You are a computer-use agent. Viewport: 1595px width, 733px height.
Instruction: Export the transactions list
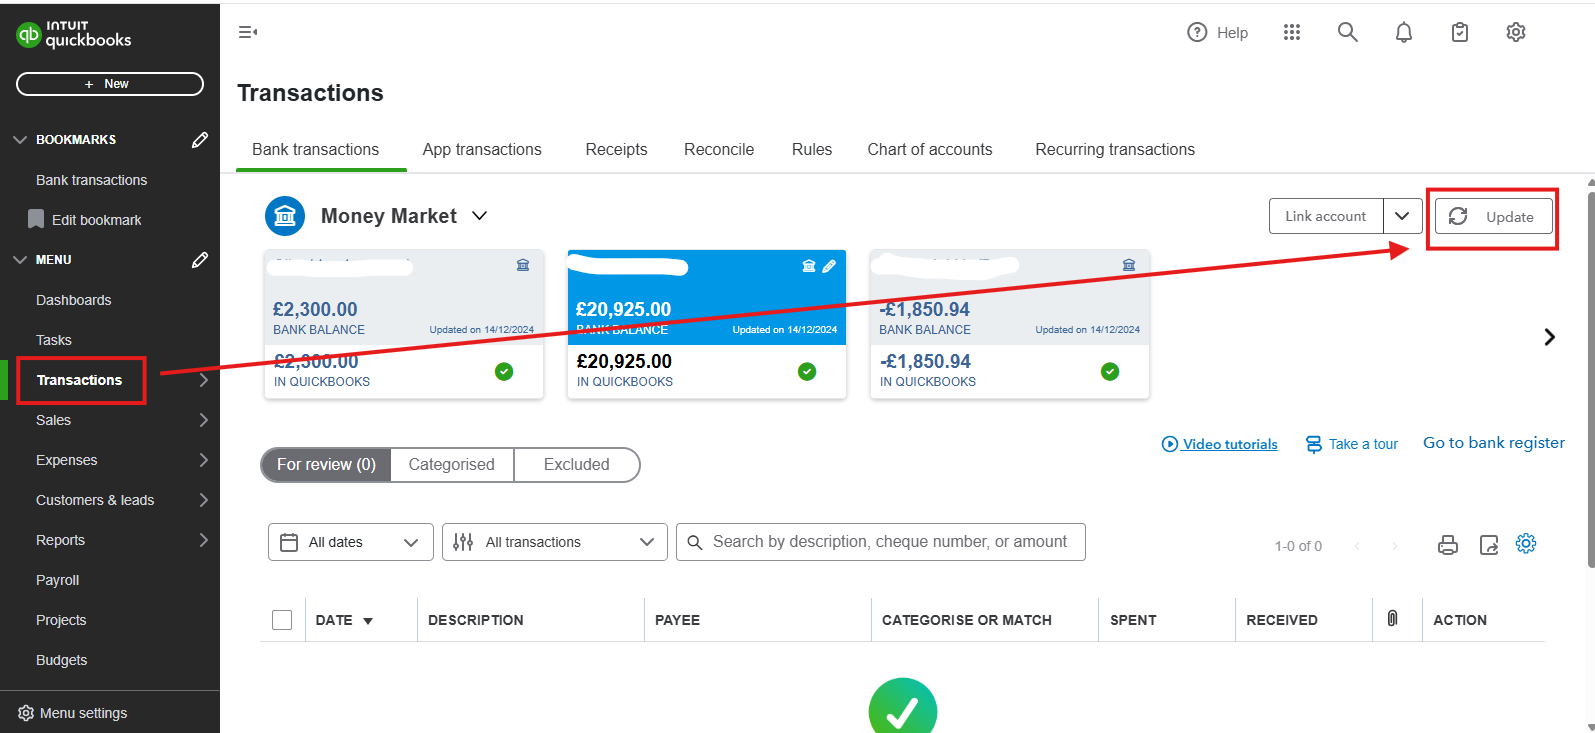coord(1489,545)
